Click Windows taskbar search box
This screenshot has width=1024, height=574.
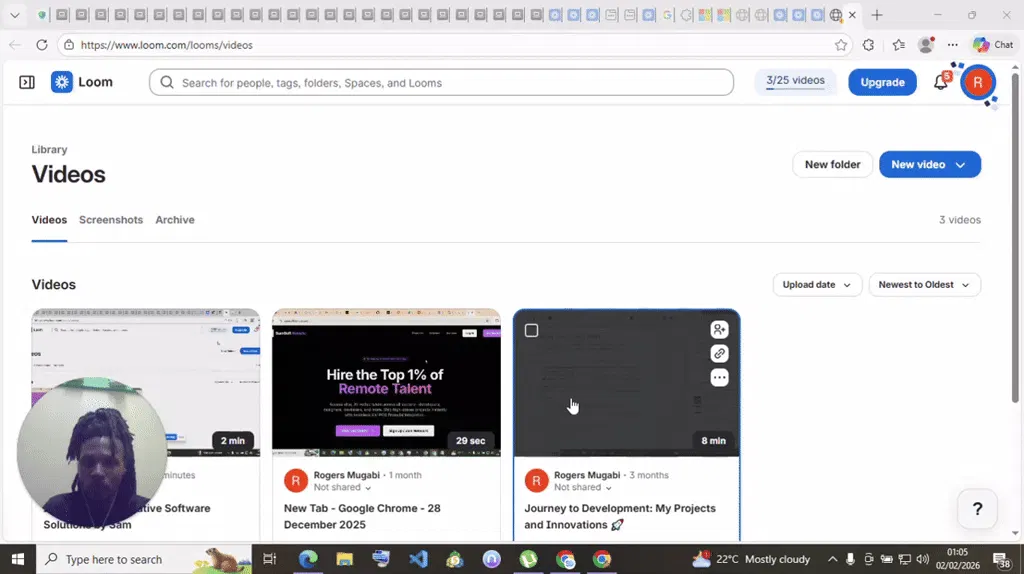pyautogui.click(x=144, y=559)
